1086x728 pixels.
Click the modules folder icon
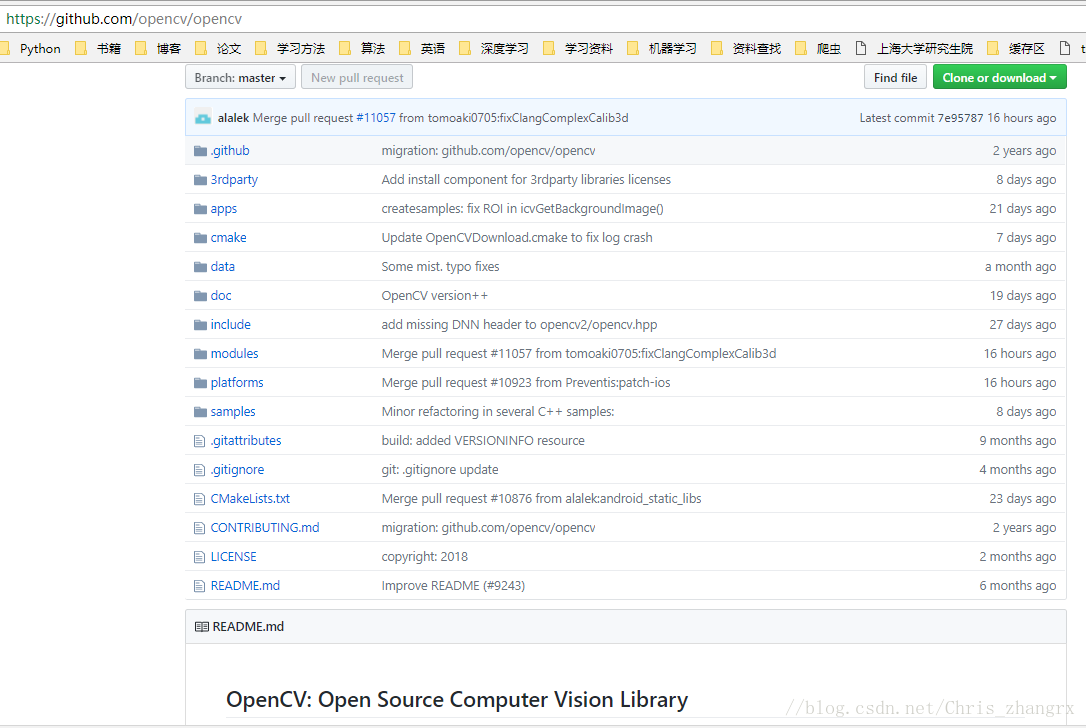pos(200,354)
